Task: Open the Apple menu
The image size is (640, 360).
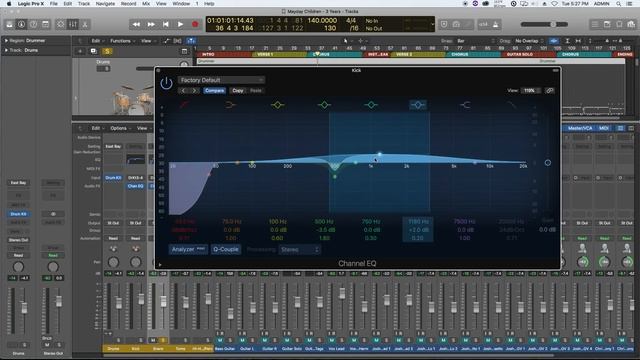Action: tap(9, 4)
